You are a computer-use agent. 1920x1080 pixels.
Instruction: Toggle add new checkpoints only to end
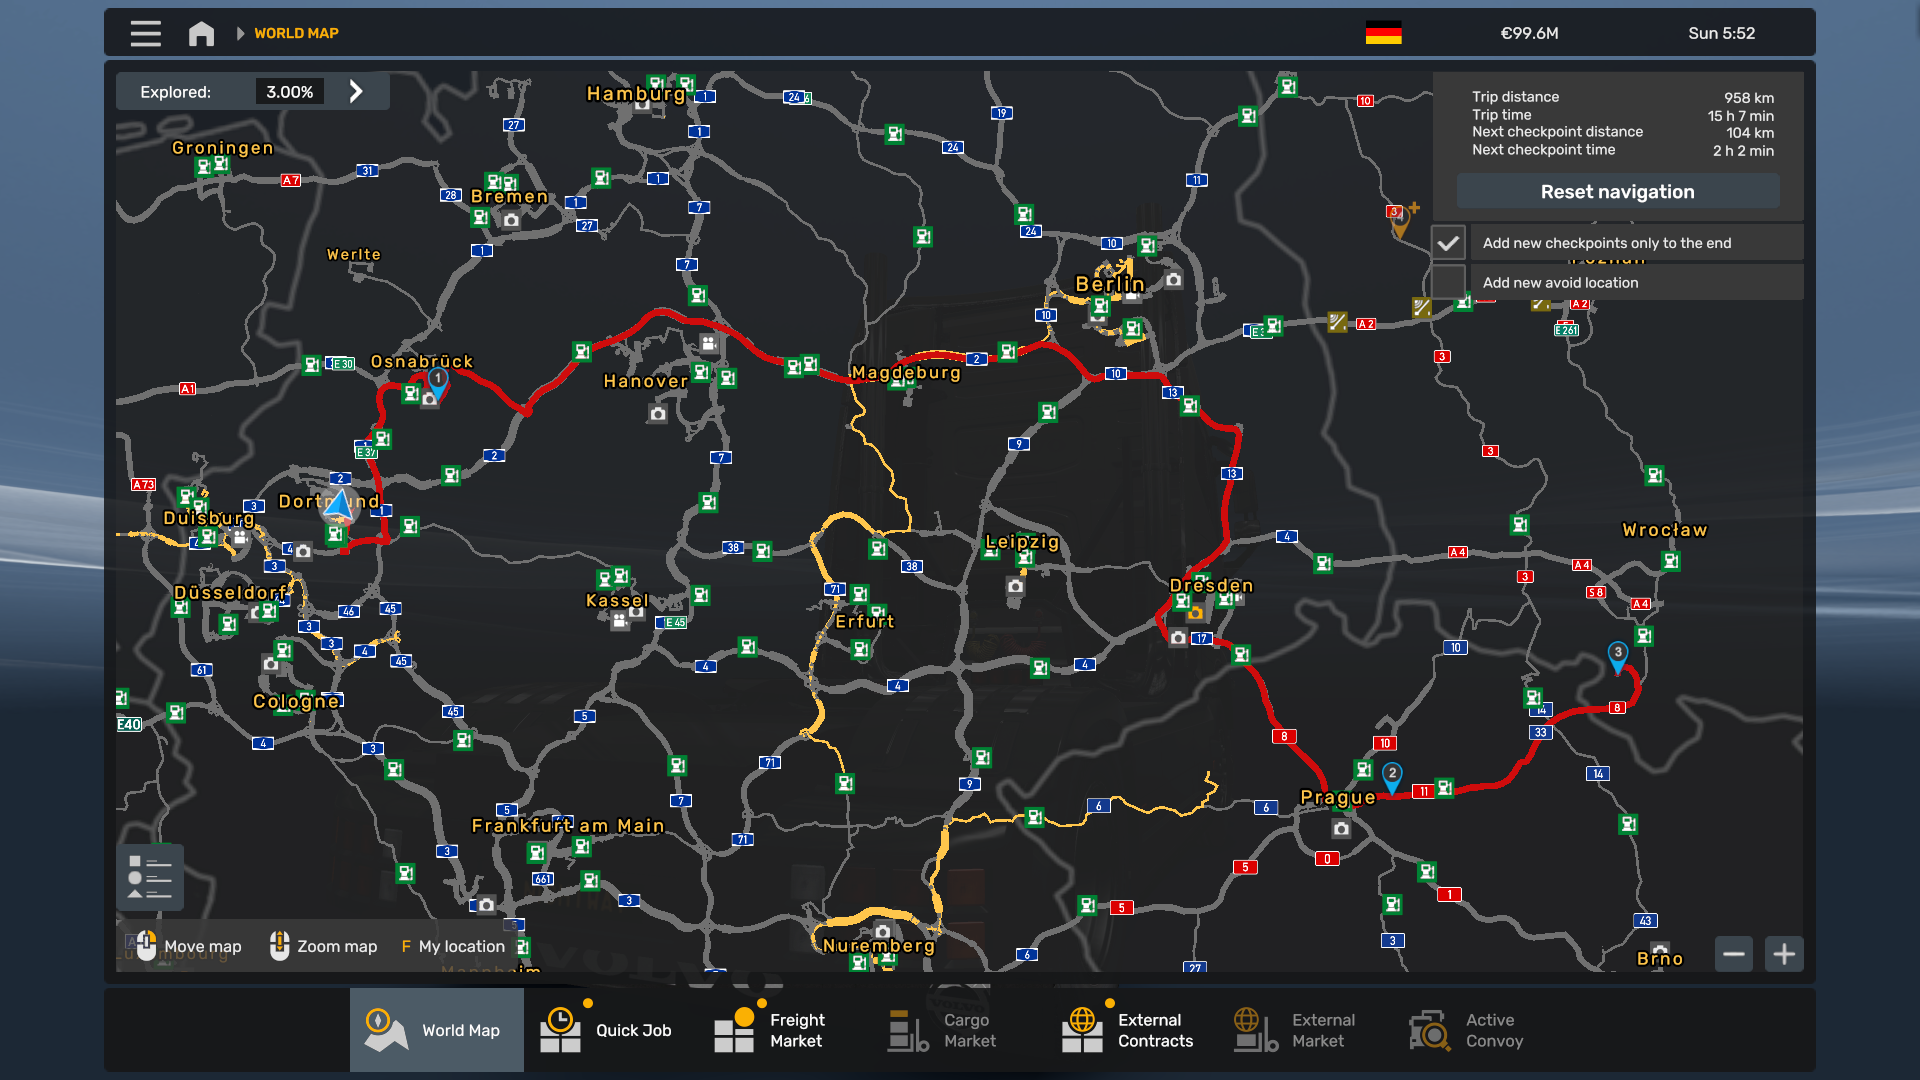pyautogui.click(x=1448, y=243)
